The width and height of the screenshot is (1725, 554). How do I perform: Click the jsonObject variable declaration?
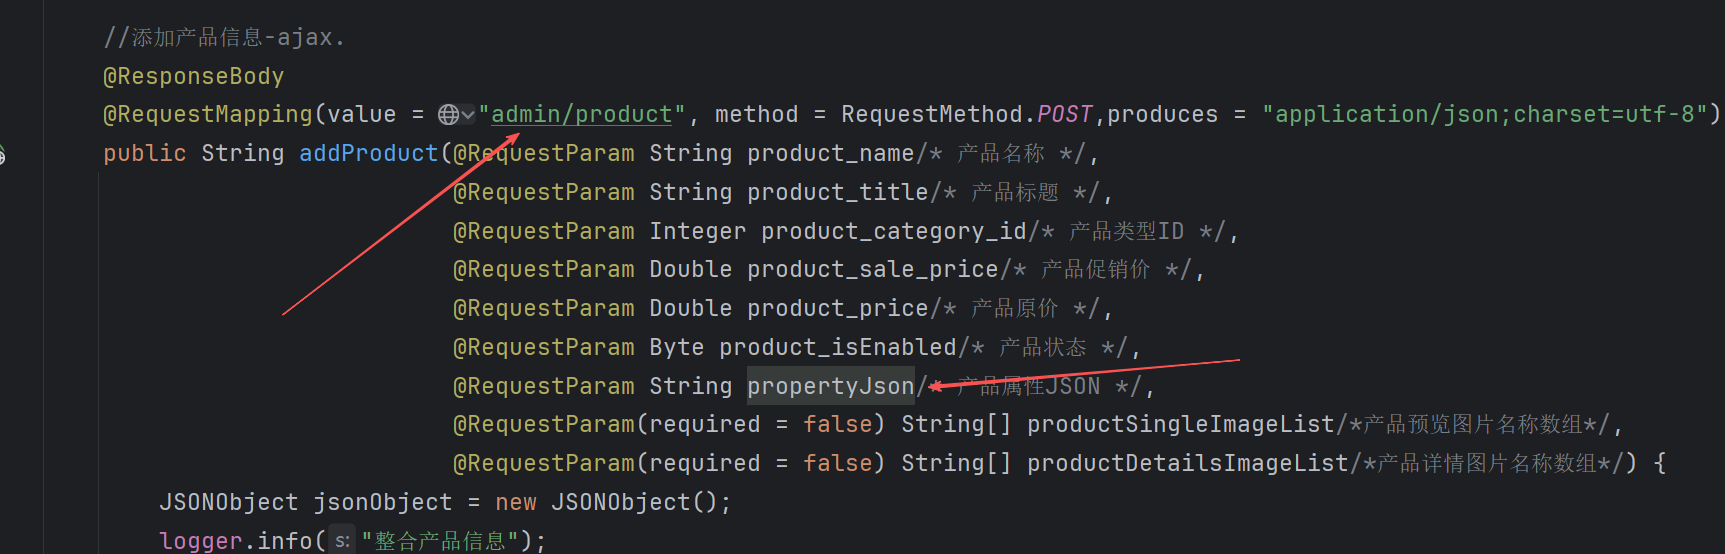click(382, 502)
